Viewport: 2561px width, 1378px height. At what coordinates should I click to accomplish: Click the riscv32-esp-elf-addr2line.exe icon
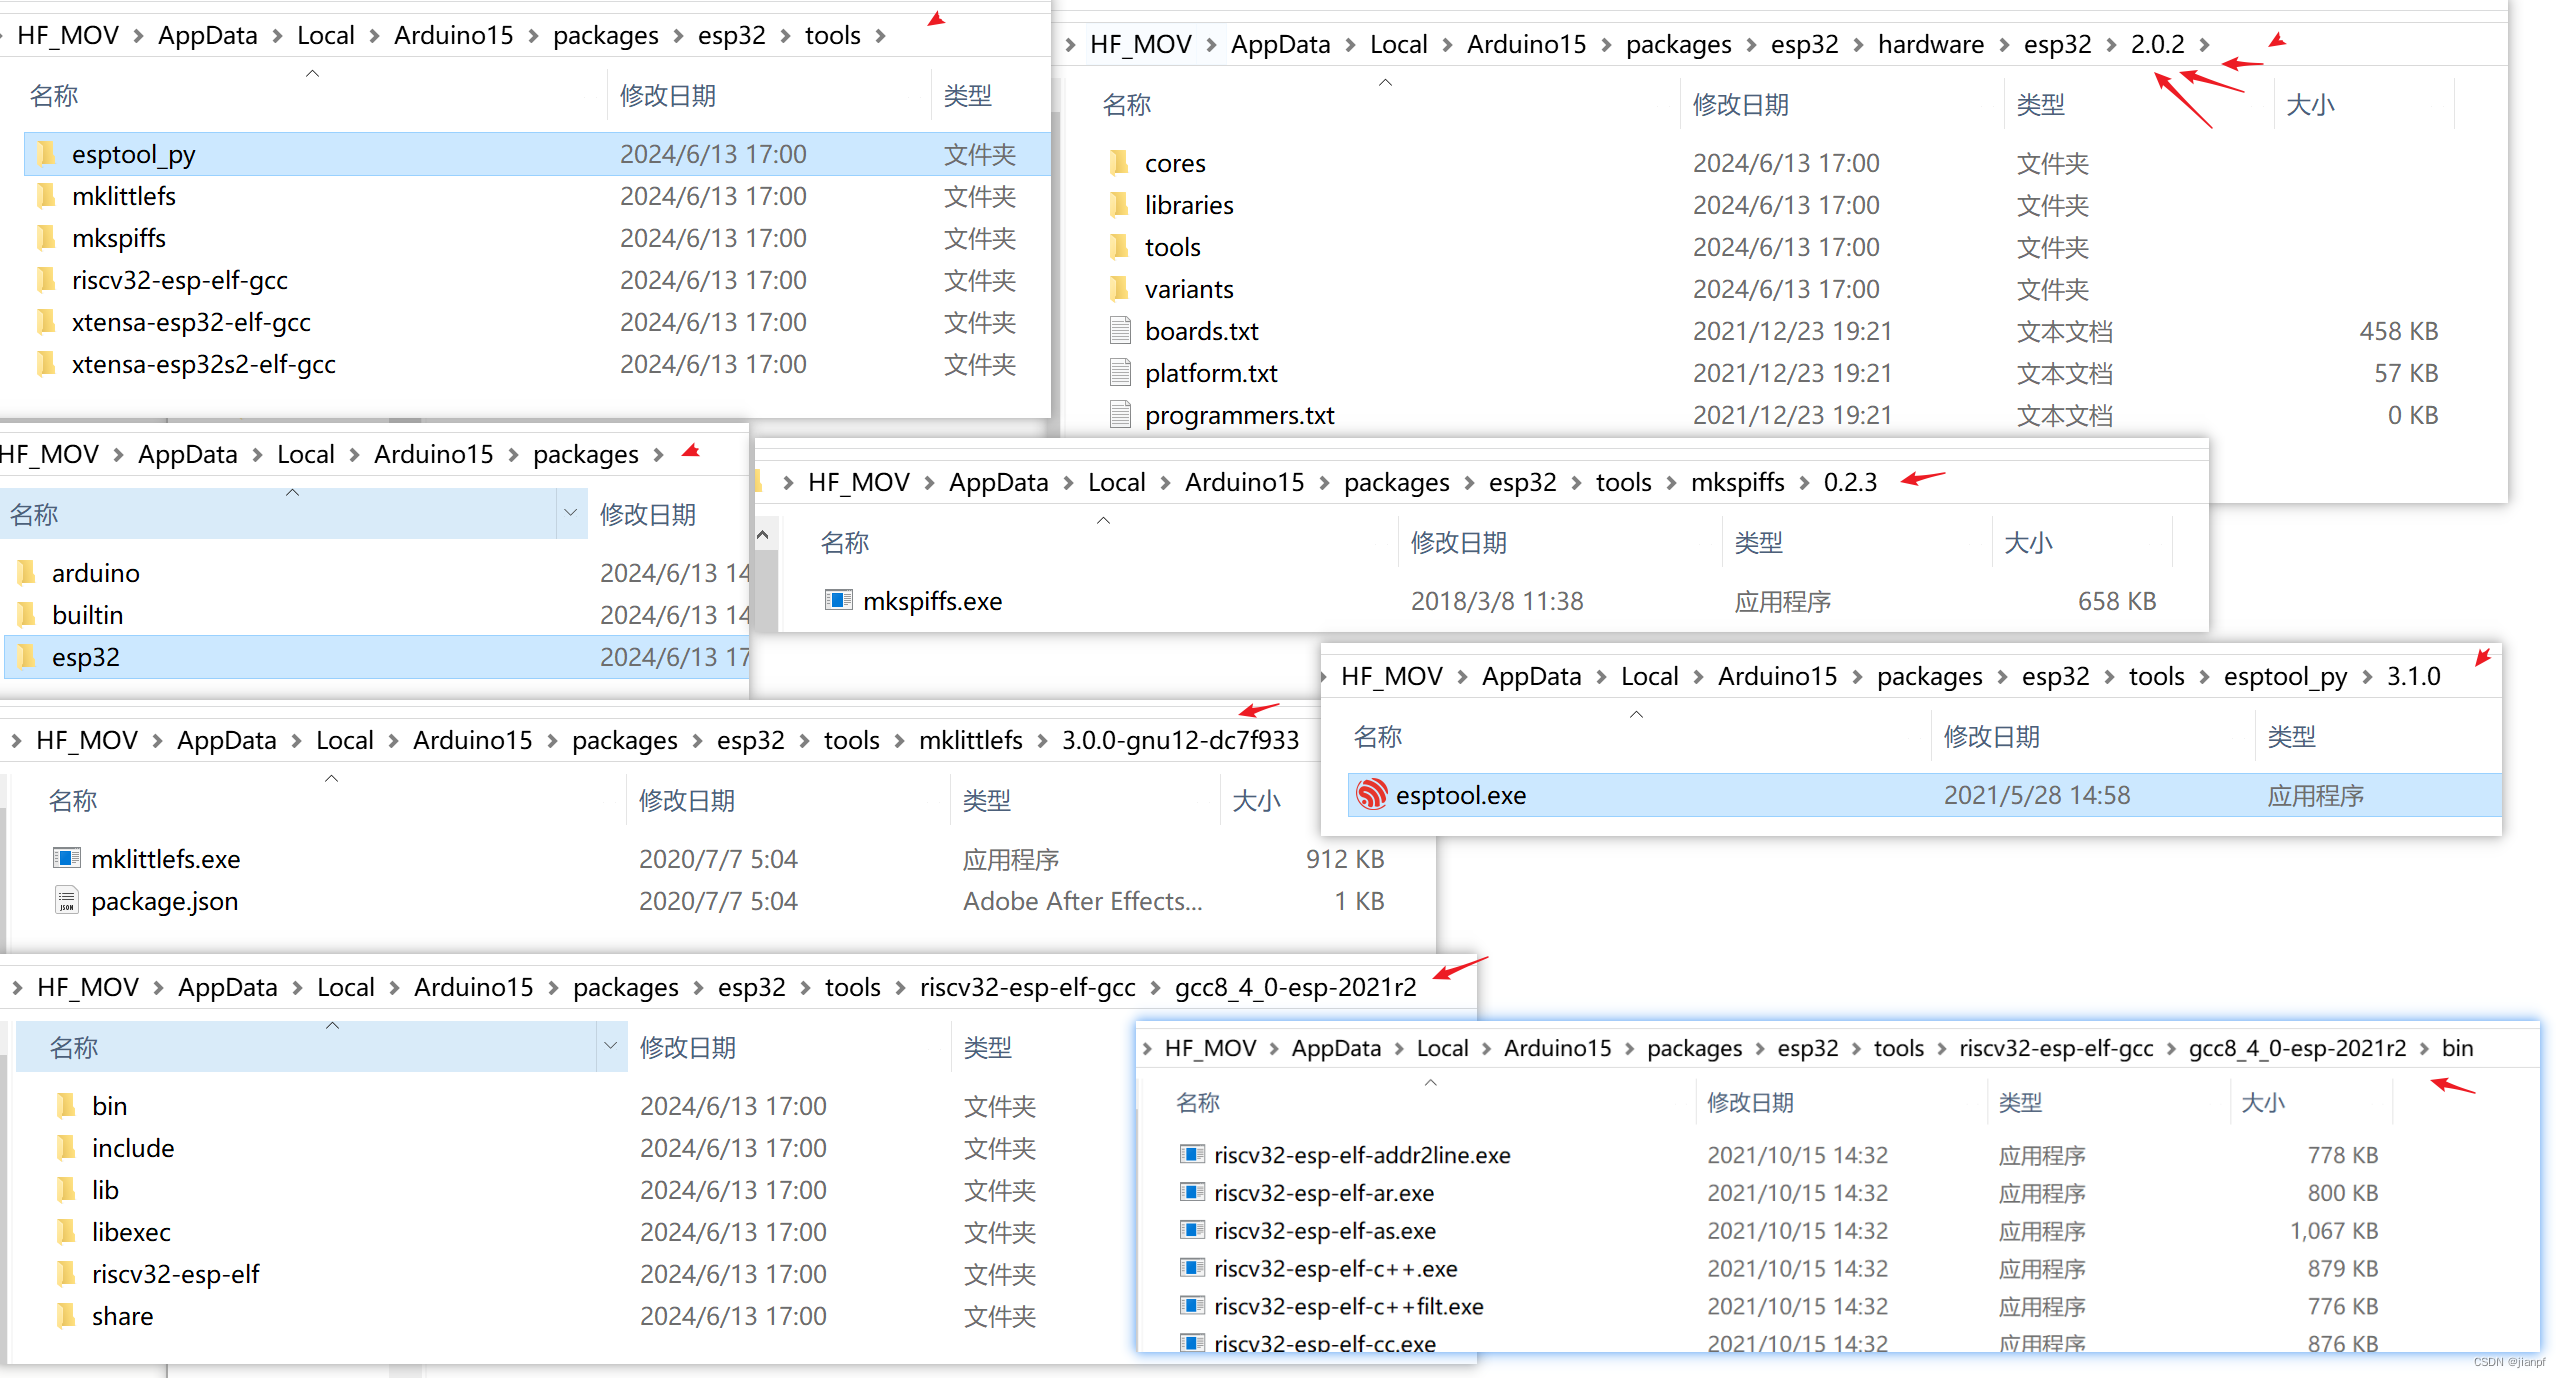[x=1191, y=1155]
